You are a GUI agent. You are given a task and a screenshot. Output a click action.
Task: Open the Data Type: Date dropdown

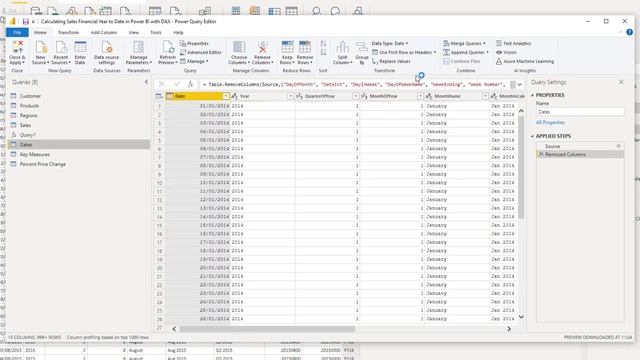click(x=390, y=43)
